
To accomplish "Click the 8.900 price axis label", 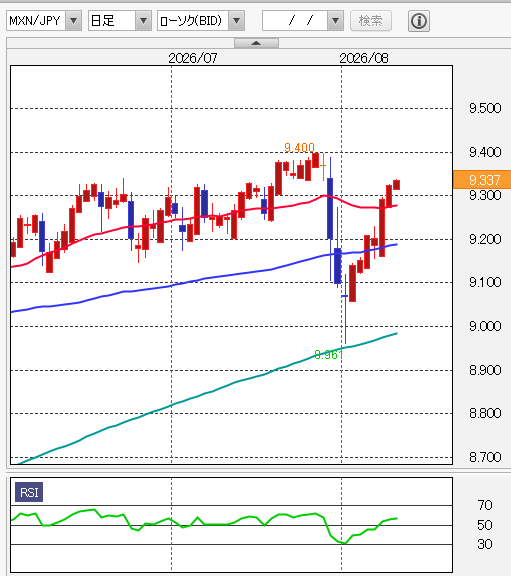I will (485, 370).
